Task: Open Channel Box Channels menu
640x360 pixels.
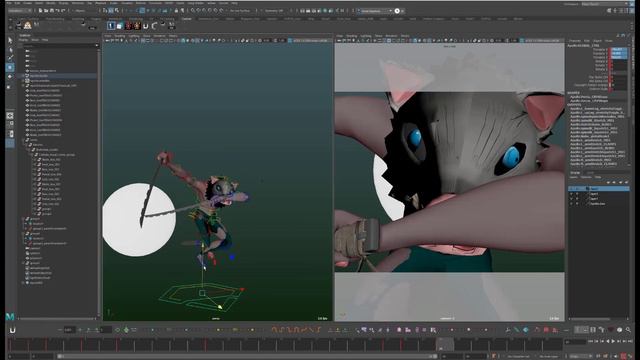Action: [575, 41]
